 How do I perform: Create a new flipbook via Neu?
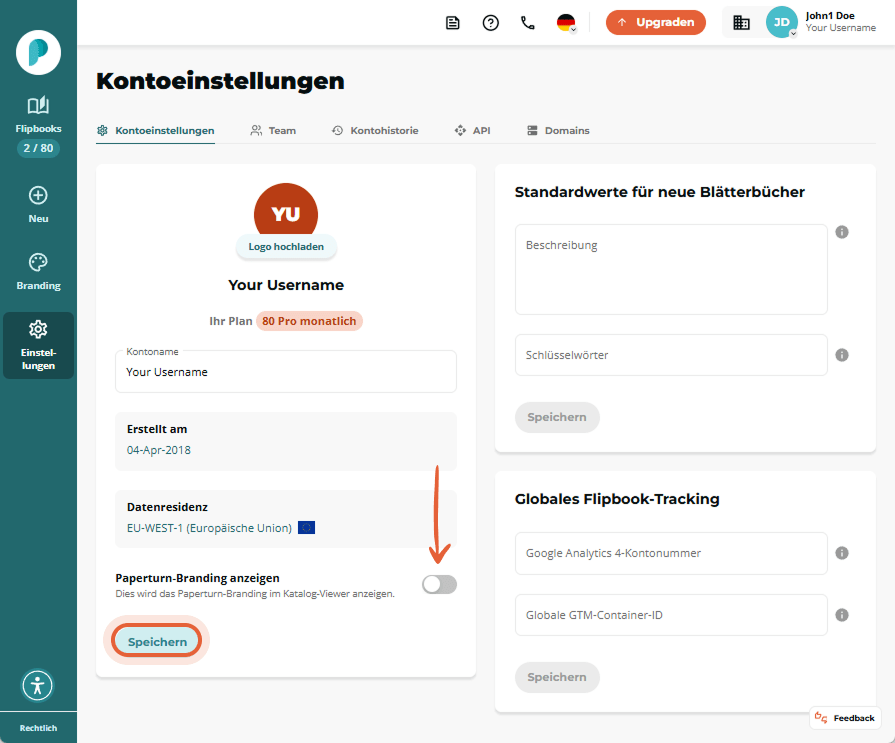point(38,205)
